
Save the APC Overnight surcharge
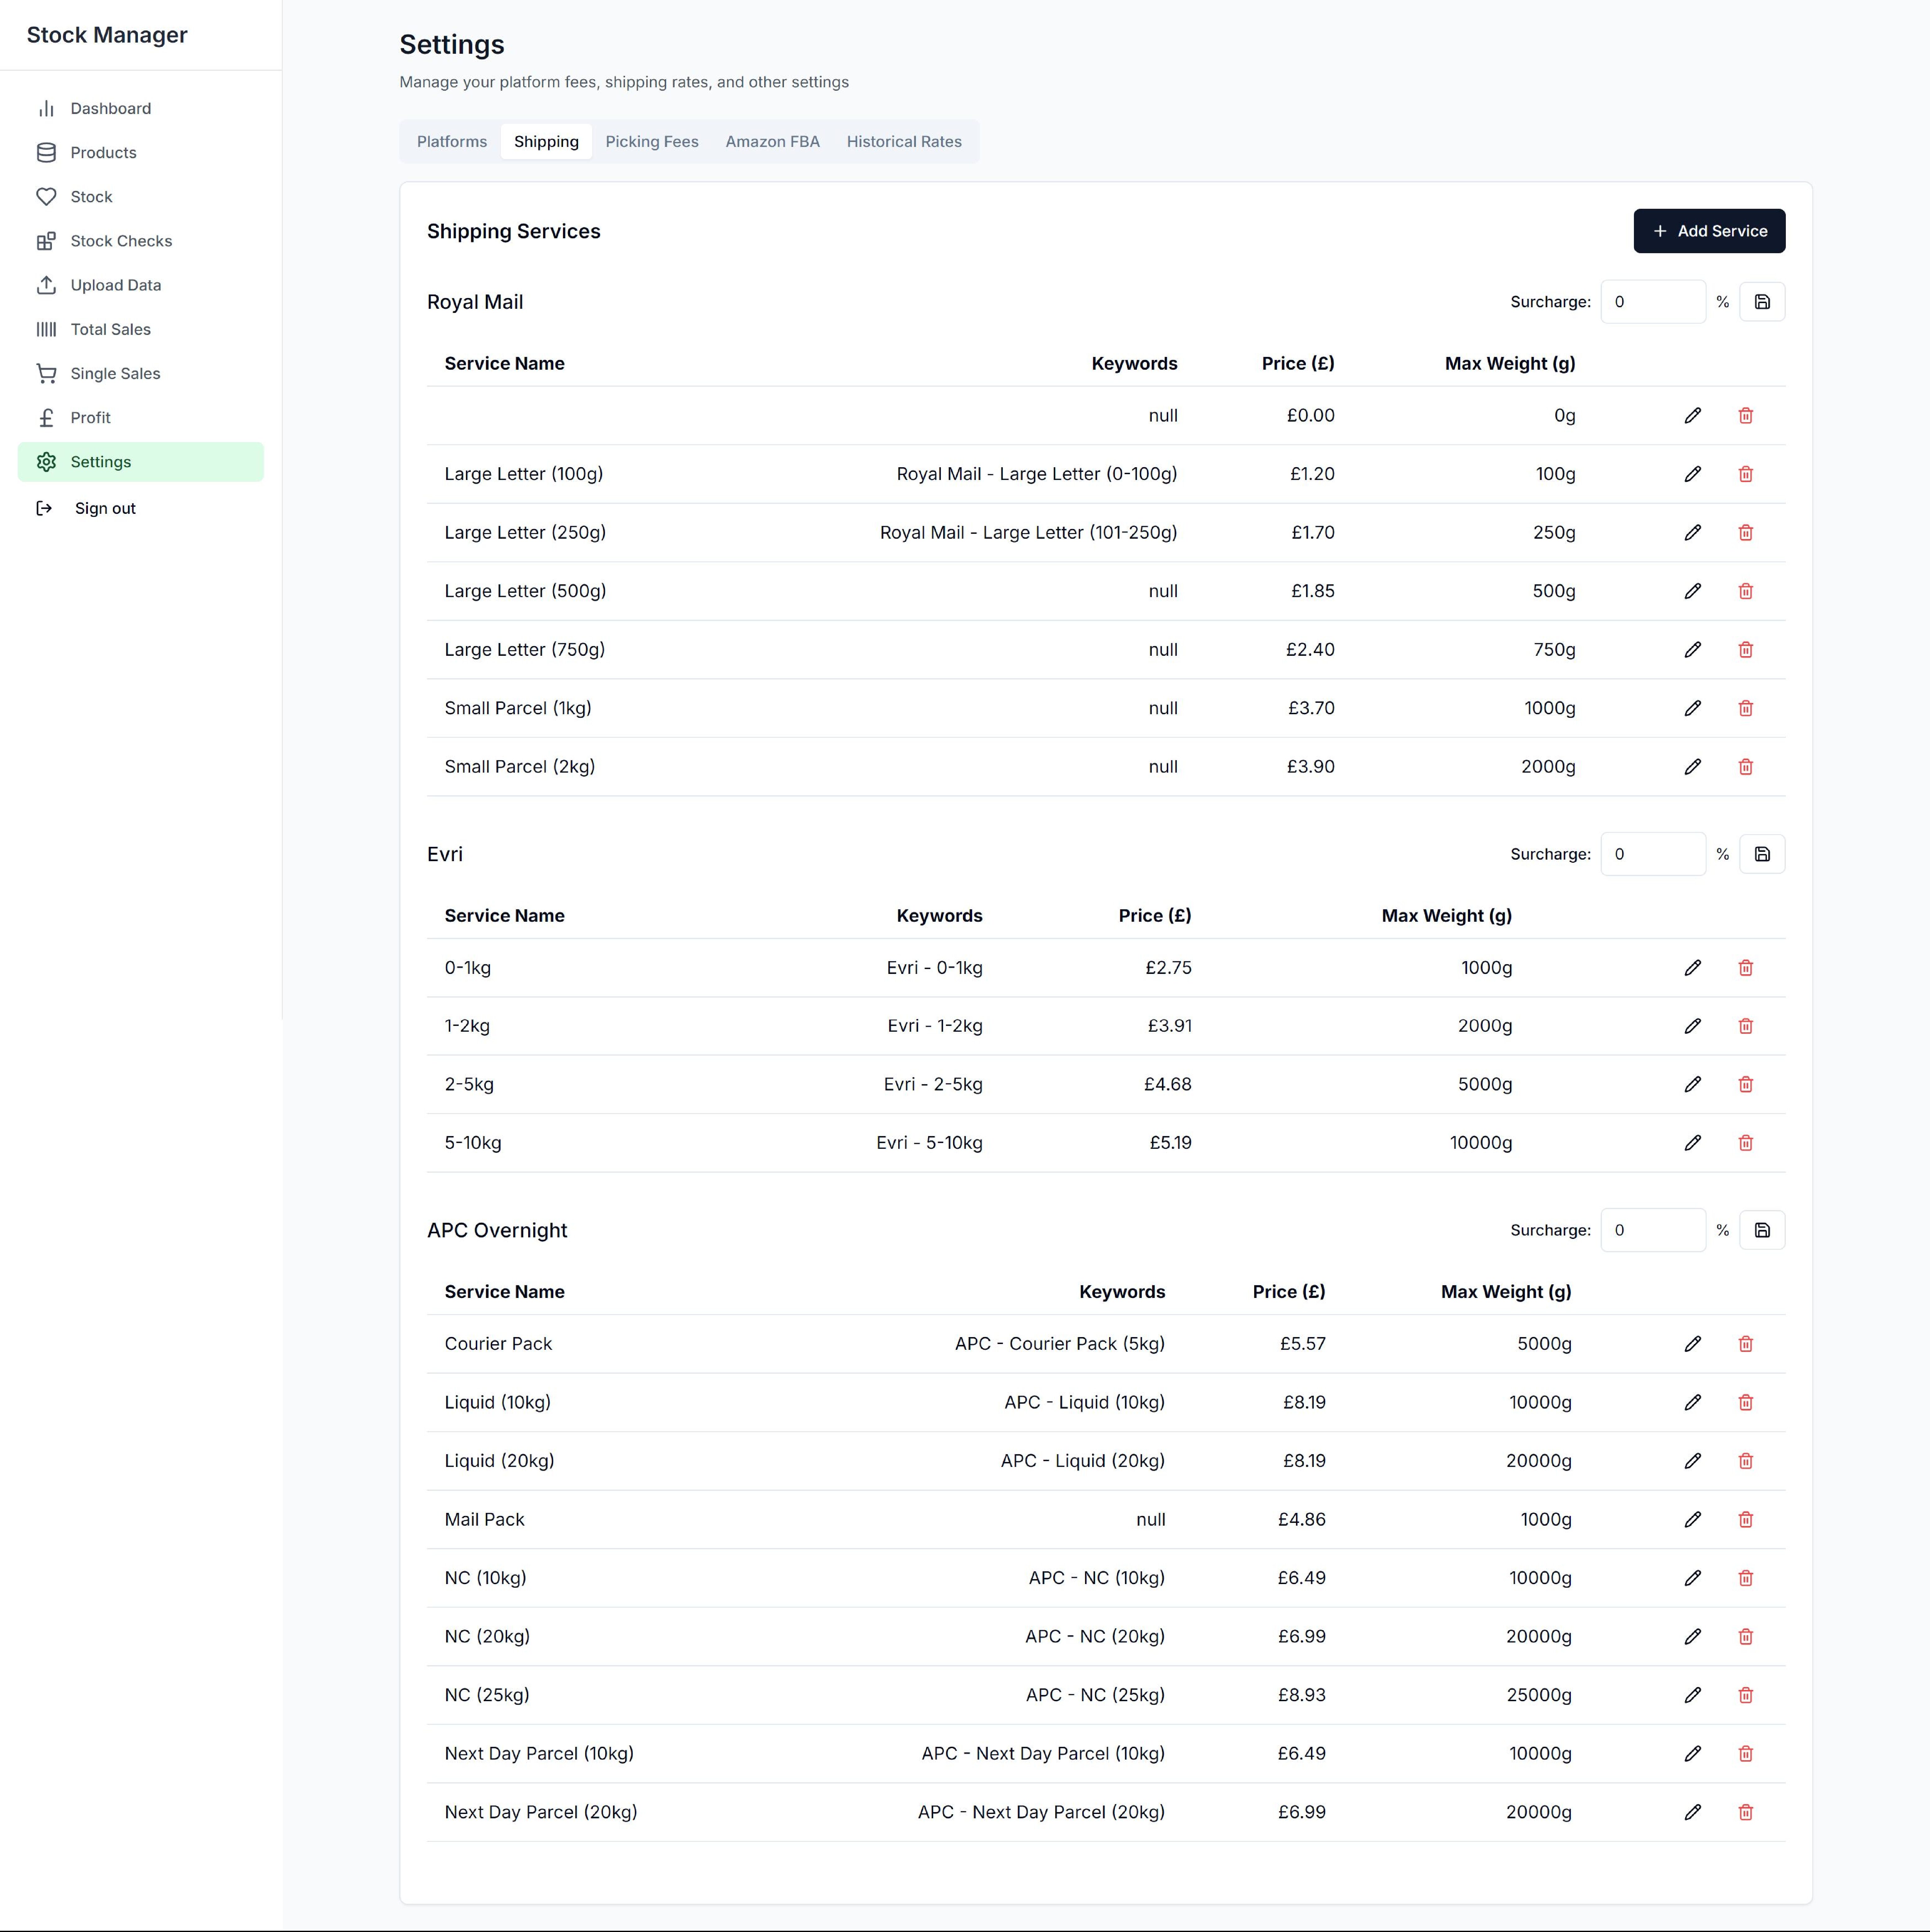tap(1762, 1230)
